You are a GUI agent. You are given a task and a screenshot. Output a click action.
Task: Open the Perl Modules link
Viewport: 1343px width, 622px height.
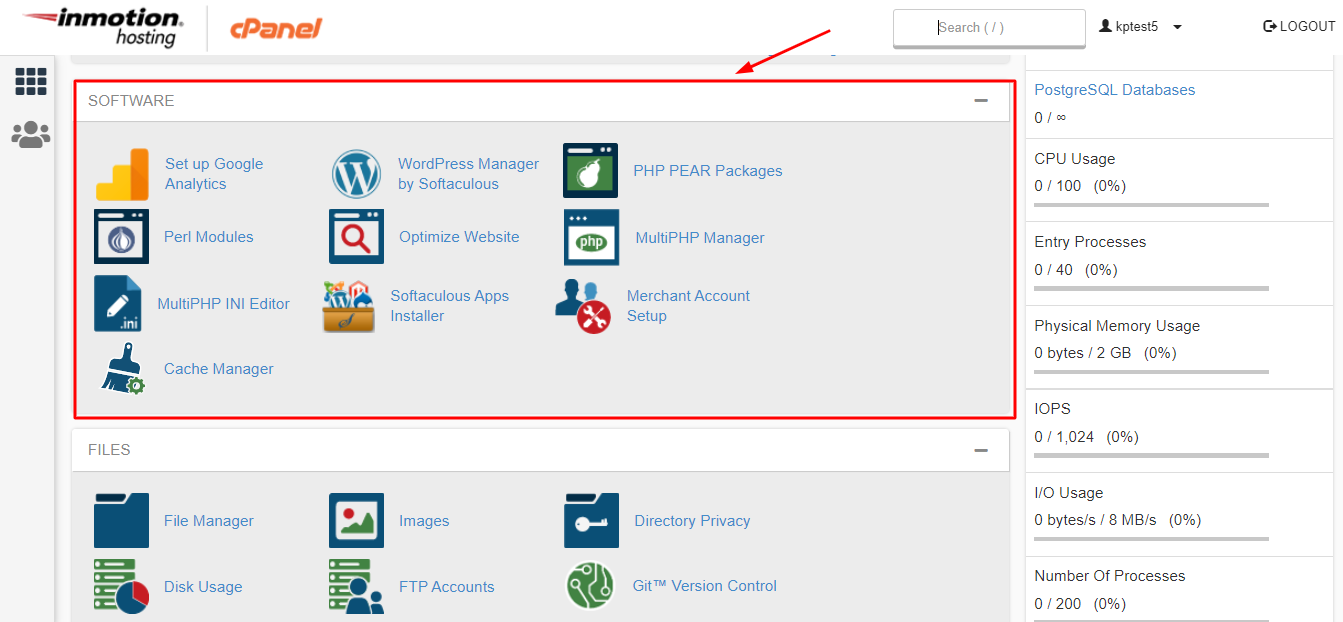[x=209, y=237]
